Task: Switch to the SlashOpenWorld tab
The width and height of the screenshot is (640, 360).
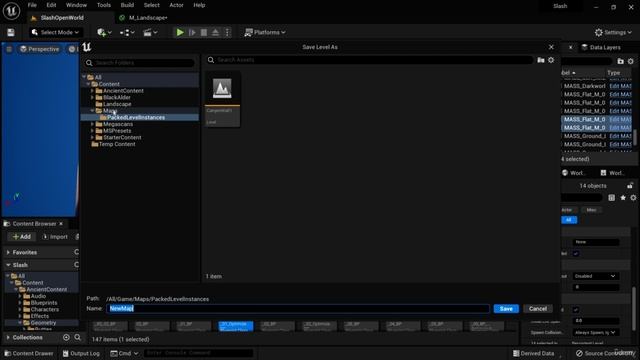Action: pos(62,18)
